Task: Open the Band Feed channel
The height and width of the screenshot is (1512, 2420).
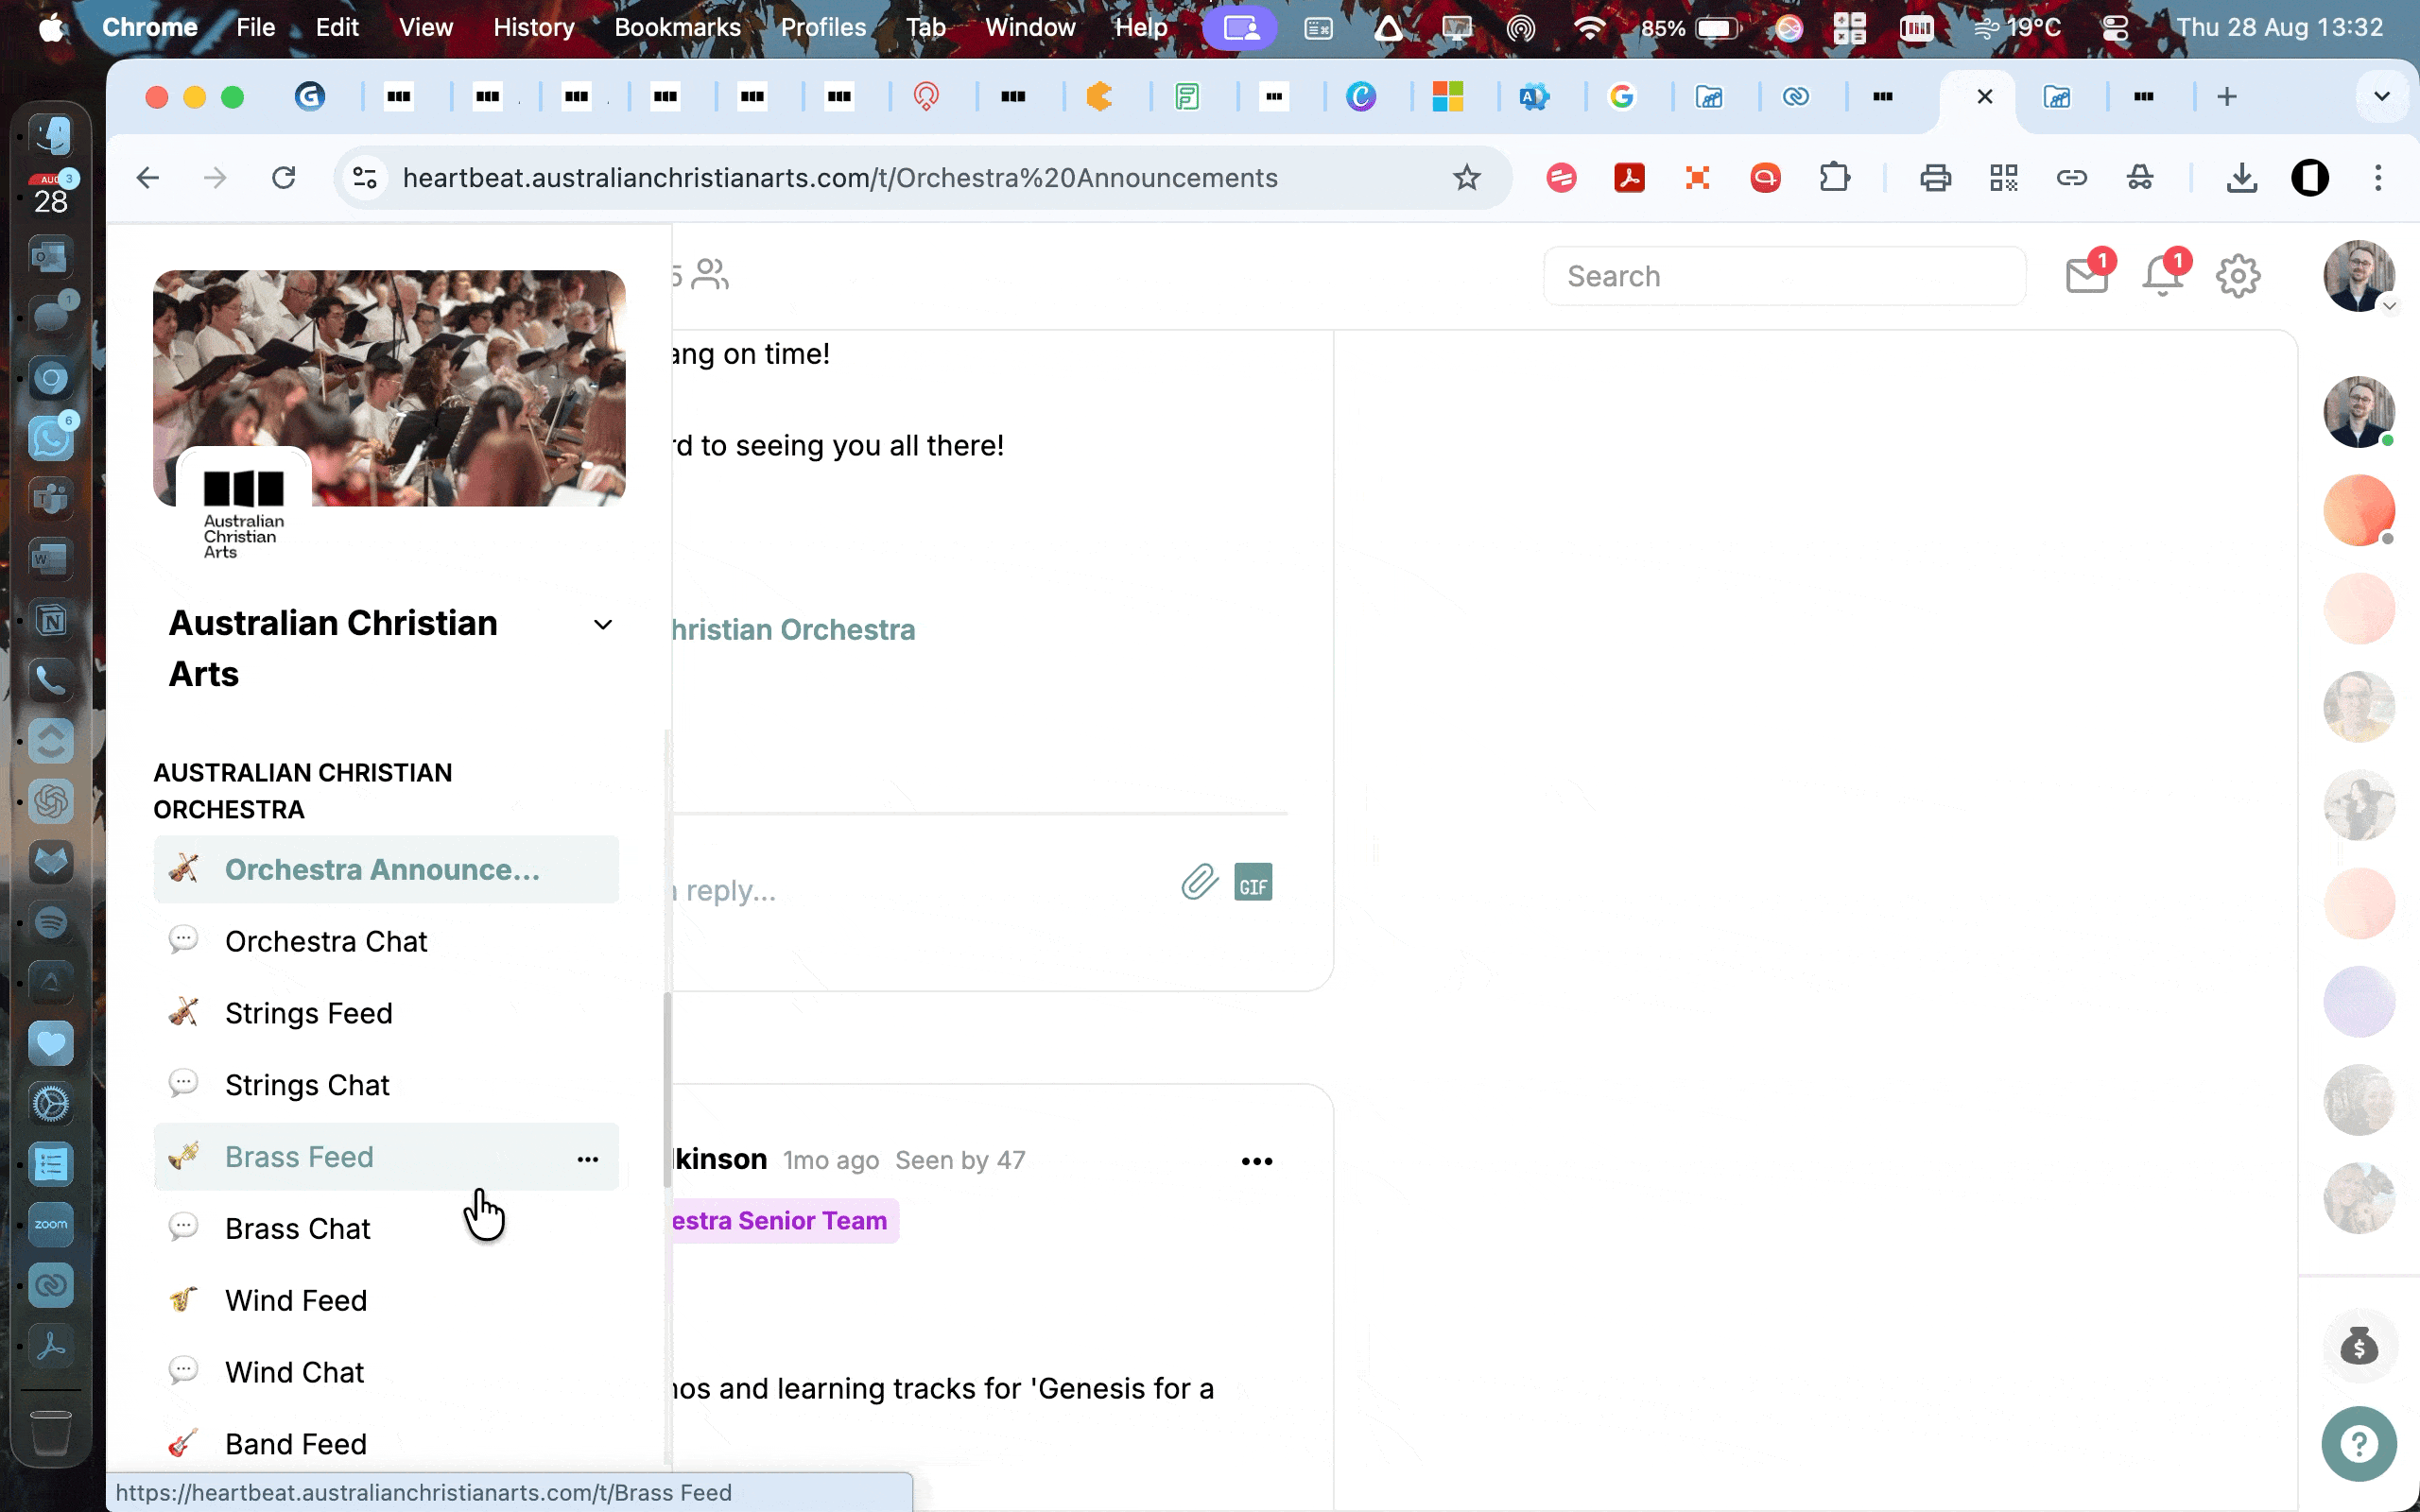Action: 386,1444
